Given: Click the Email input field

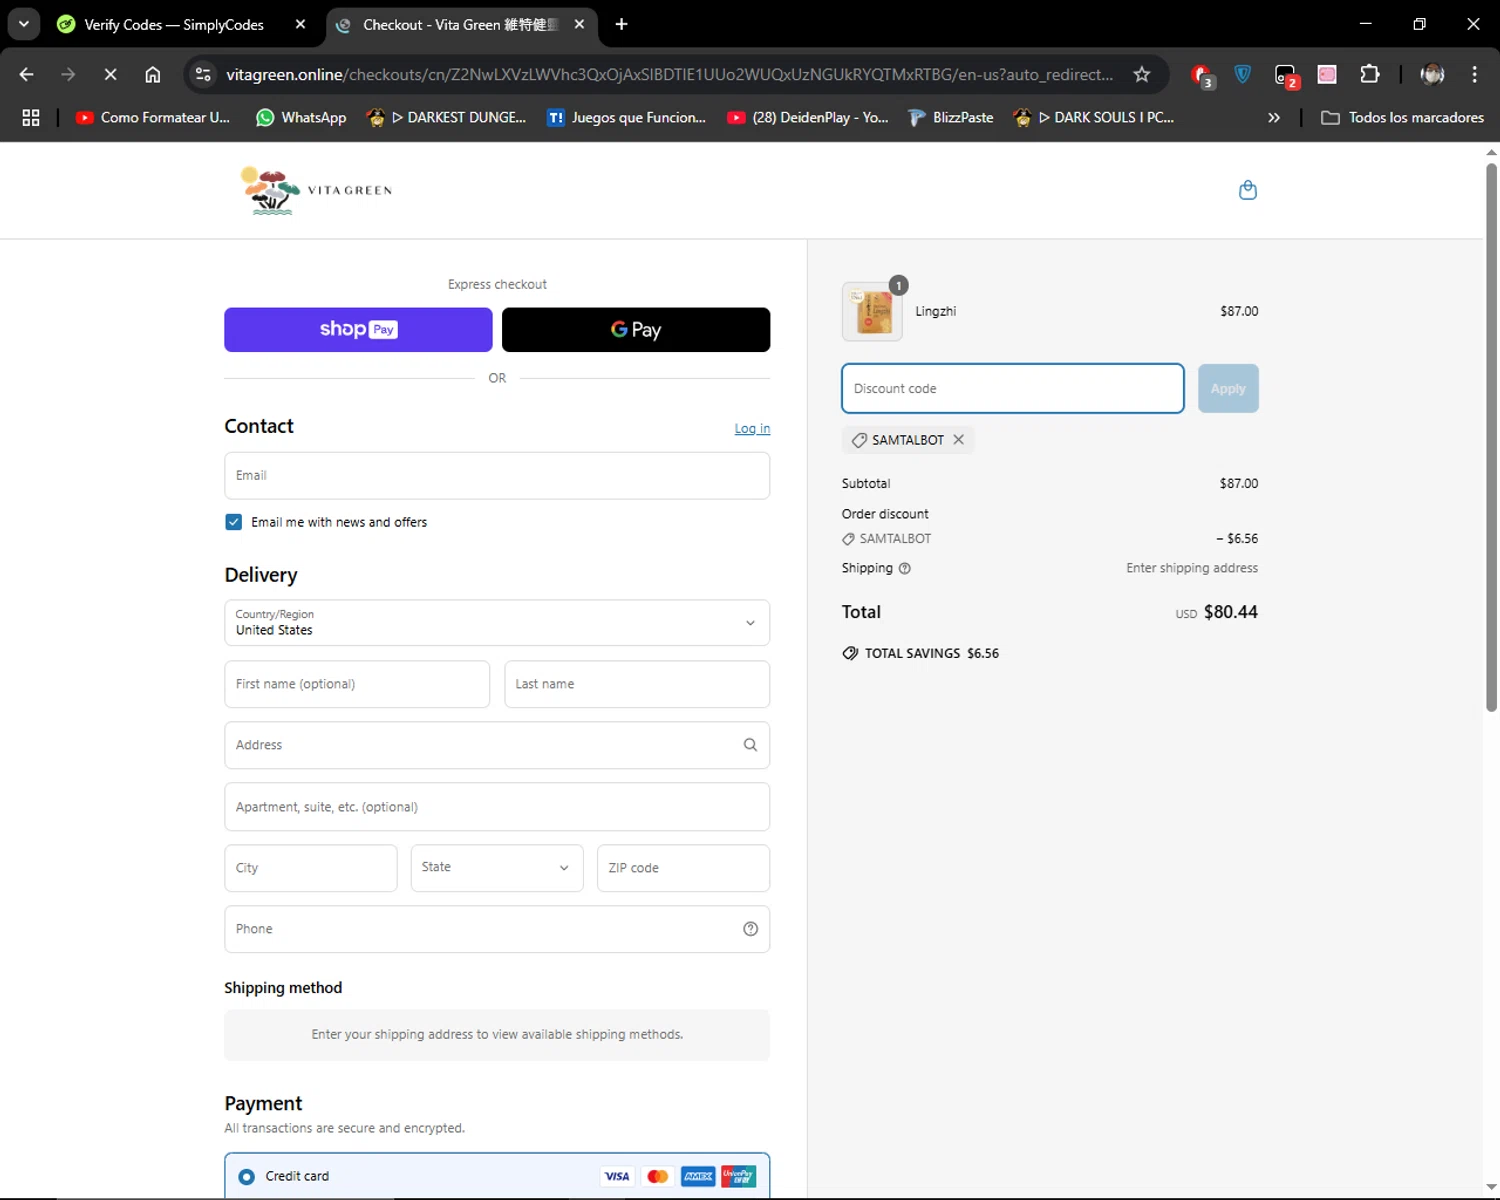Looking at the screenshot, I should coord(497,476).
